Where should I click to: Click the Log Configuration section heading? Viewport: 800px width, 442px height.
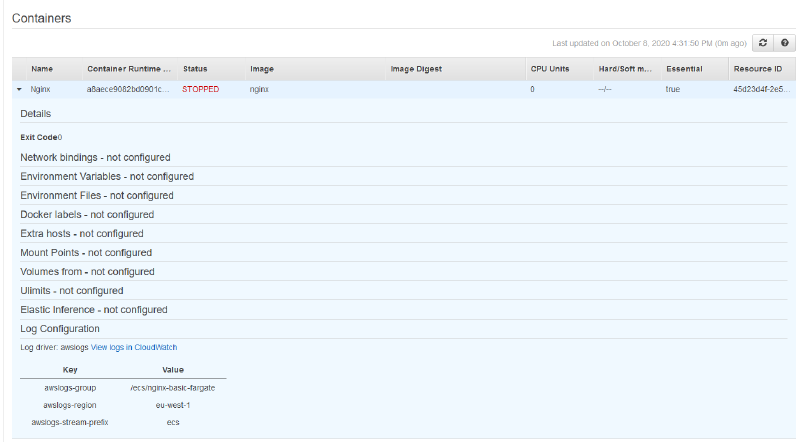click(60, 329)
